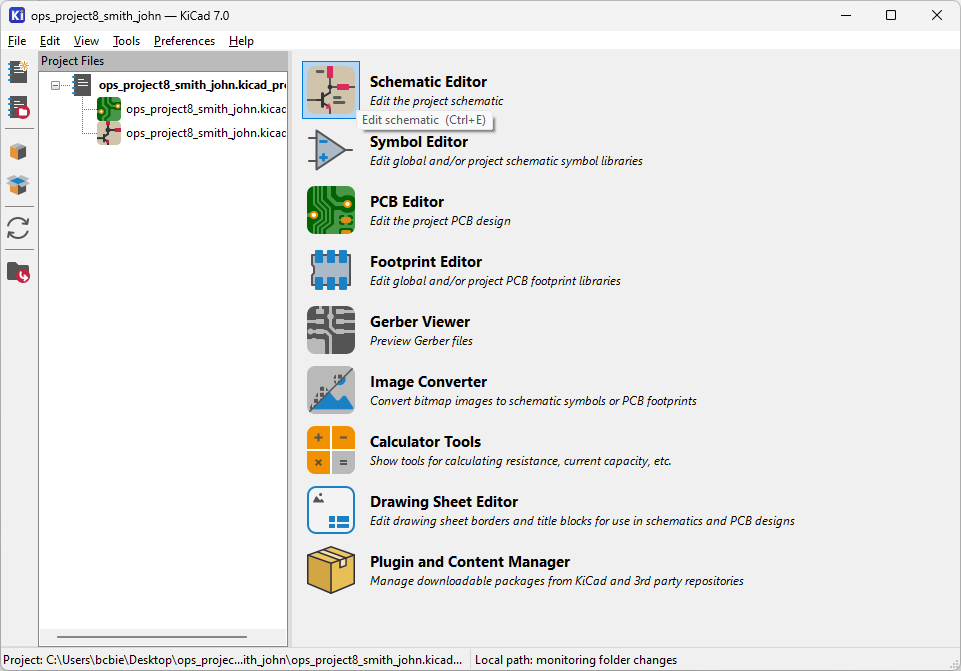This screenshot has height=671, width=961.
Task: Launch Calculator Tools icon
Action: click(331, 450)
